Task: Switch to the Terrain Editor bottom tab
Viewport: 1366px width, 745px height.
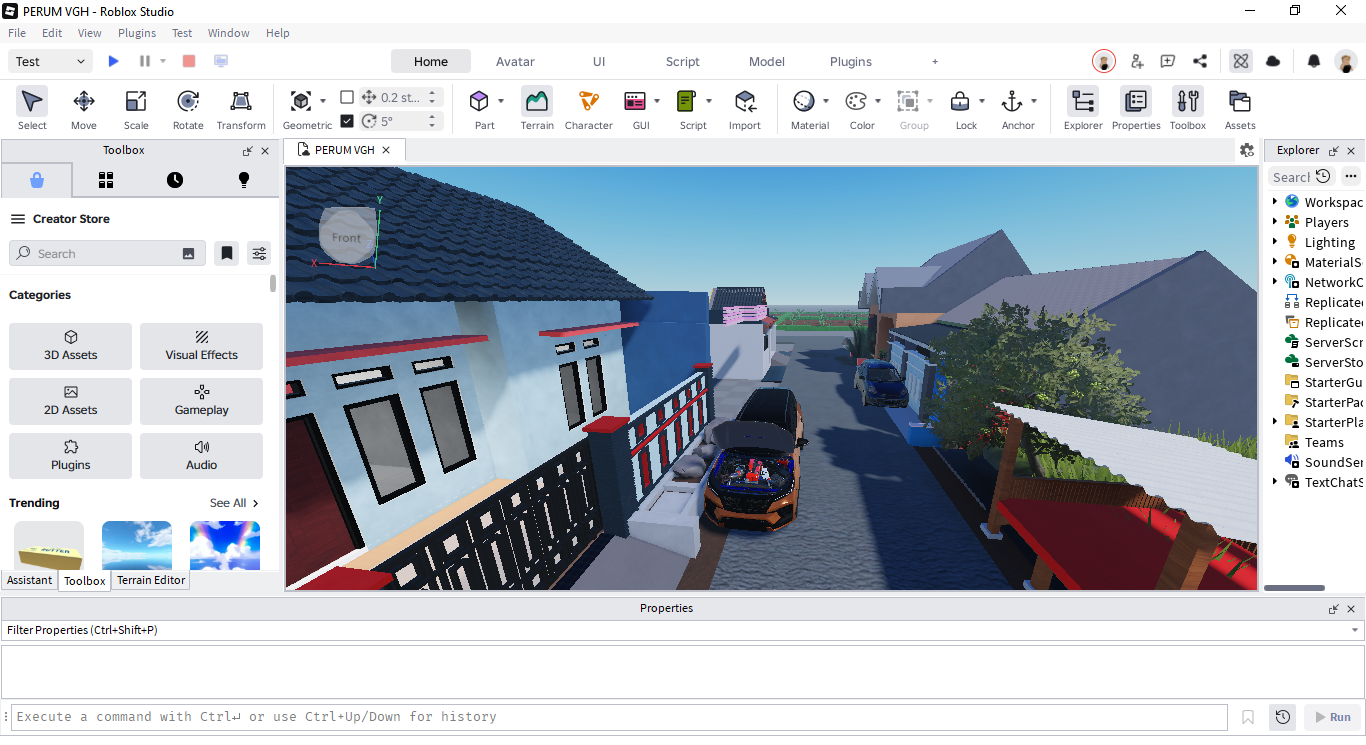Action: [x=151, y=580]
